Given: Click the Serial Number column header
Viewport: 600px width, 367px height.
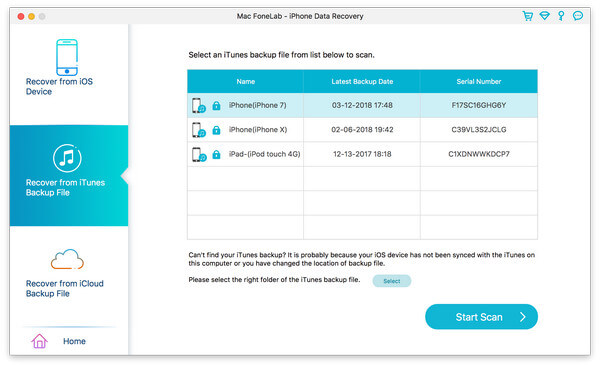Looking at the screenshot, I should [479, 82].
